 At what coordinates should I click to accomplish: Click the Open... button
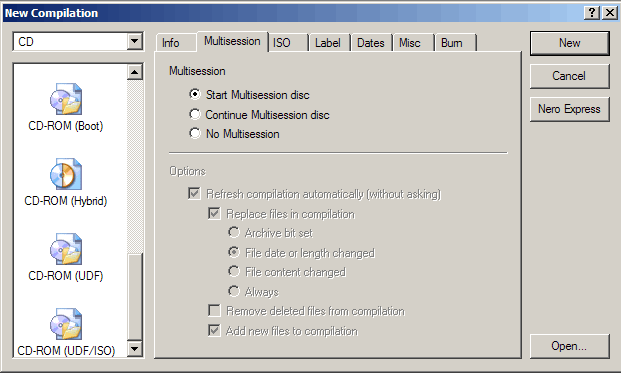570,346
